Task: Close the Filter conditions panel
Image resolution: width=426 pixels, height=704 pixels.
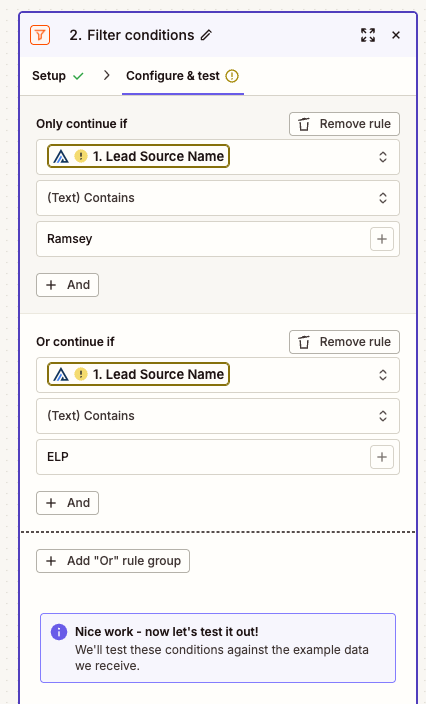Action: tap(395, 35)
